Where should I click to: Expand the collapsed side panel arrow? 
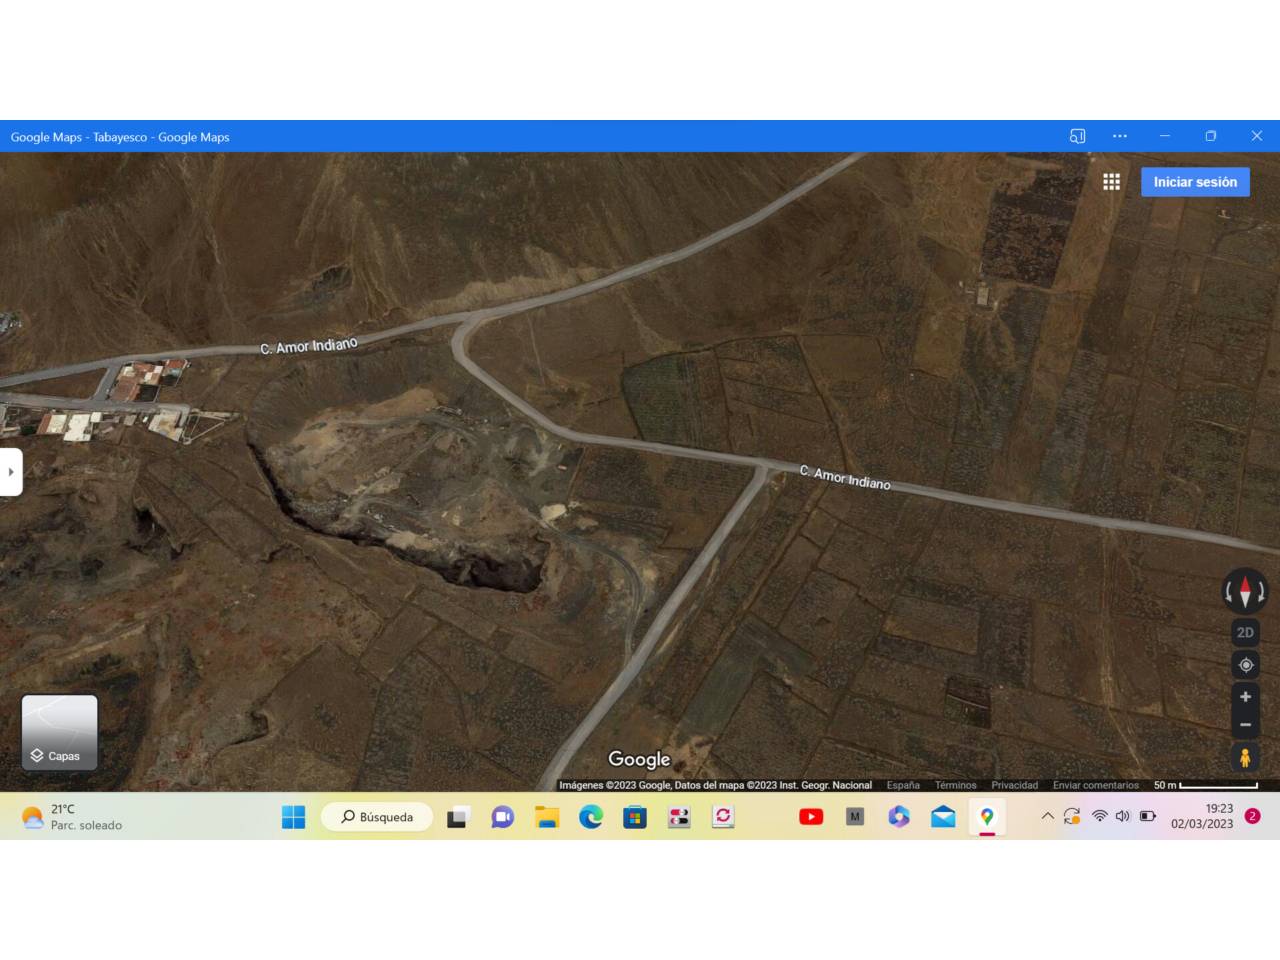[11, 472]
